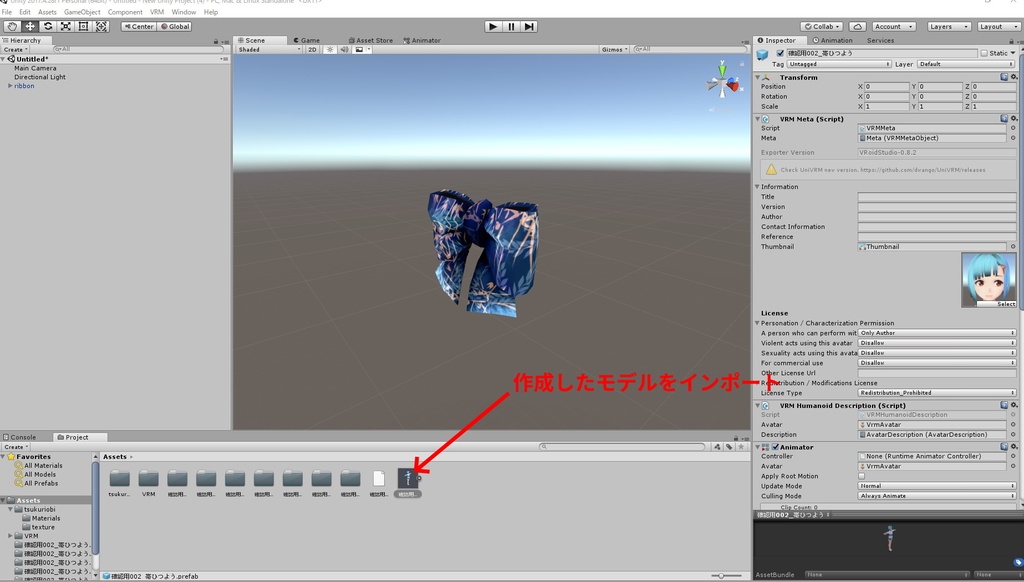Select the Hand tool

pos(12,26)
